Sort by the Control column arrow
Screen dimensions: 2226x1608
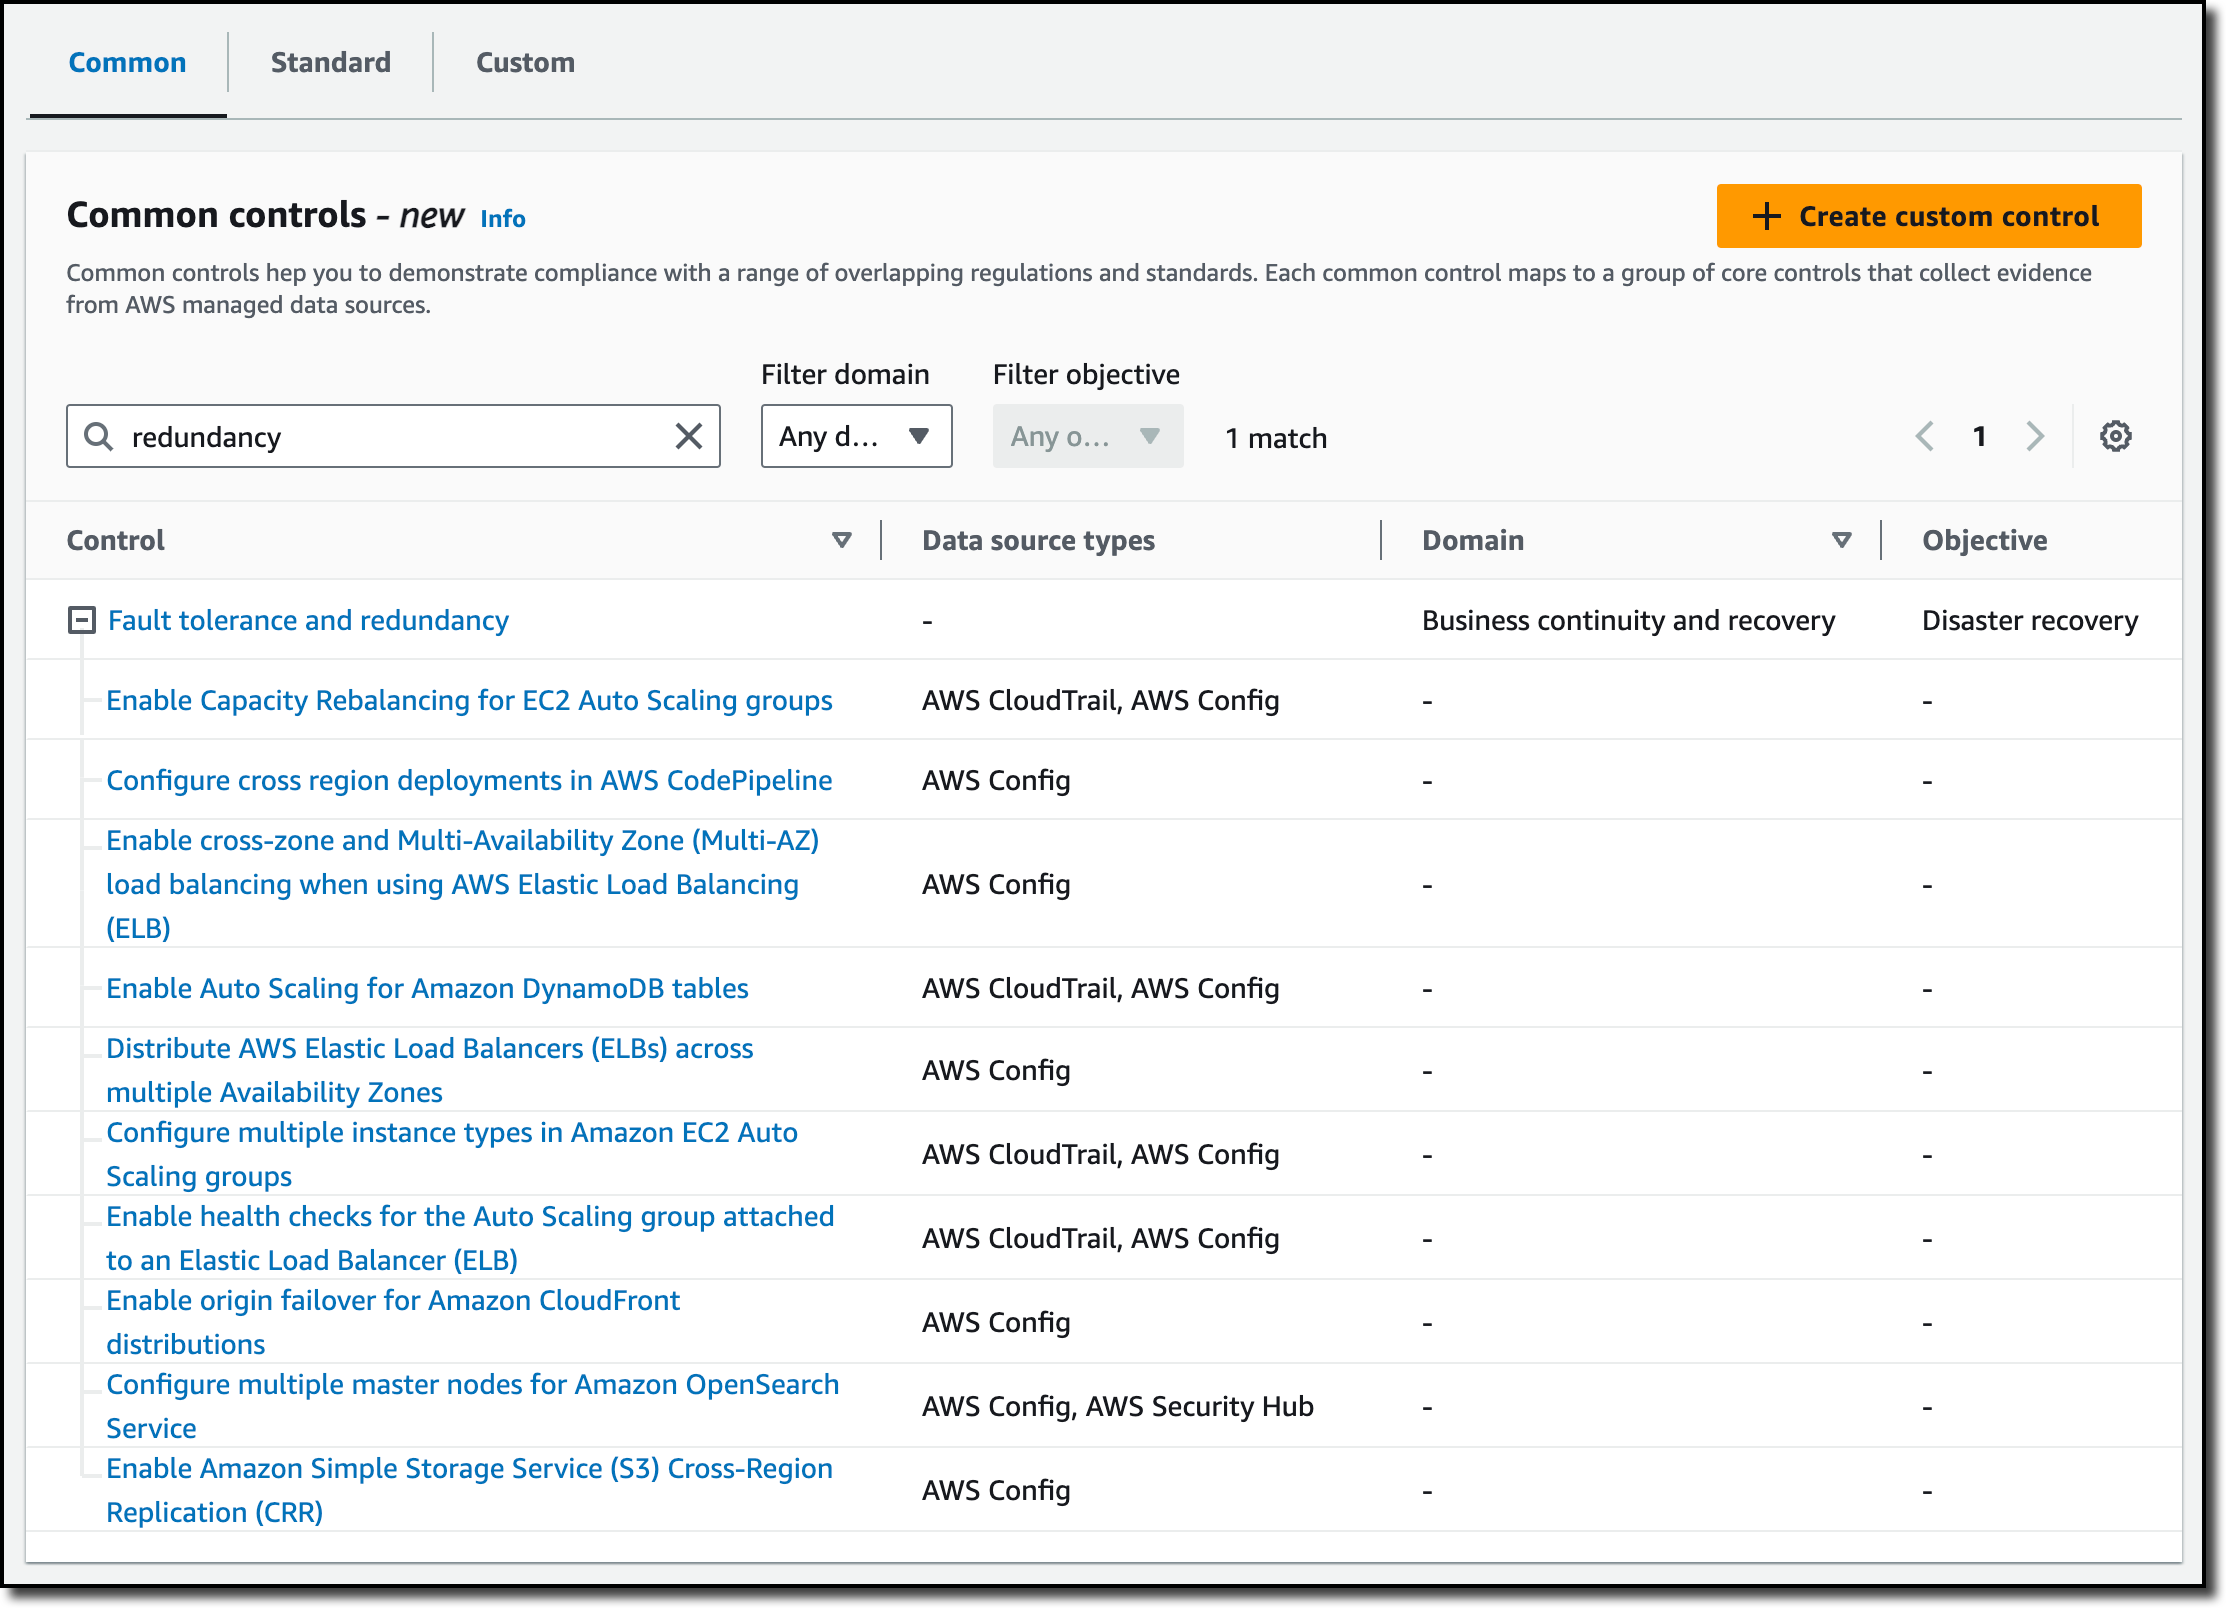coord(841,540)
